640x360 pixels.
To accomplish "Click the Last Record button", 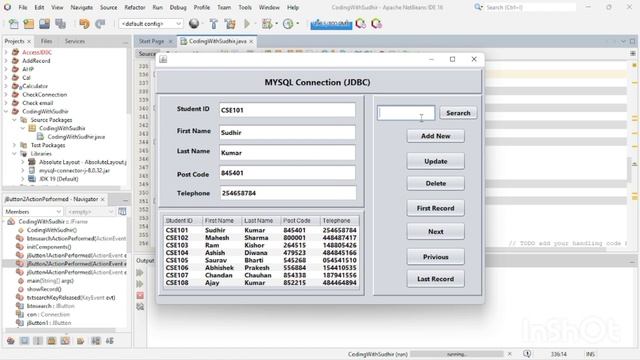I will [x=436, y=279].
